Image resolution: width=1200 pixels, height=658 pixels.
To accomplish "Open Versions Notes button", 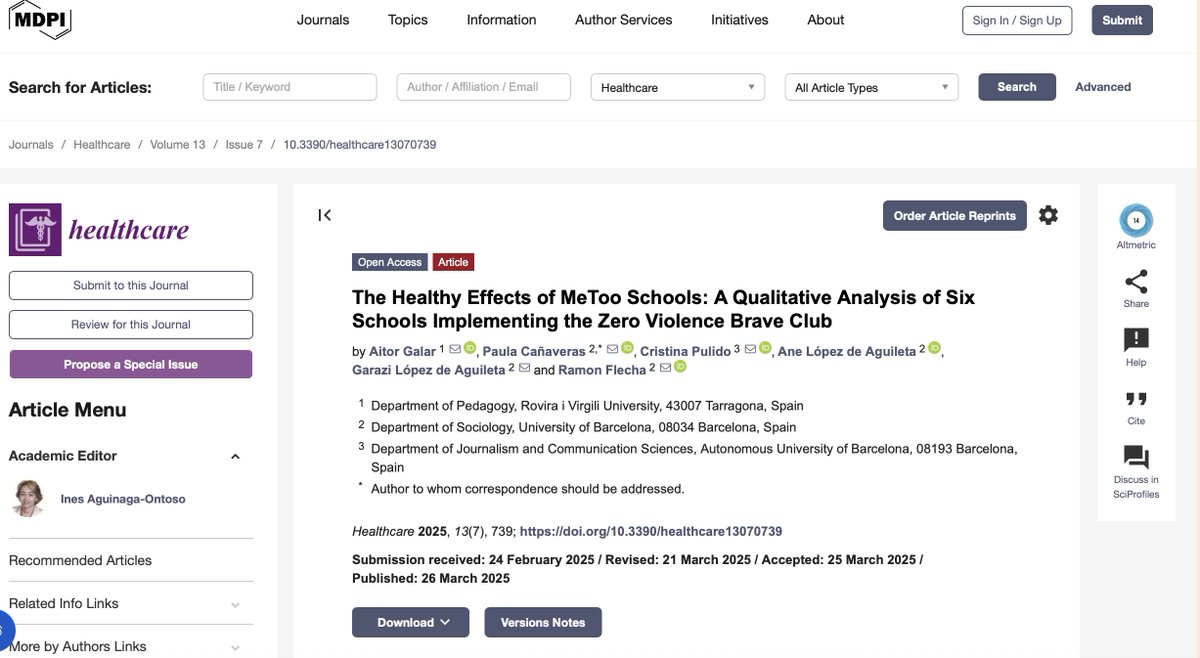I will coord(543,622).
